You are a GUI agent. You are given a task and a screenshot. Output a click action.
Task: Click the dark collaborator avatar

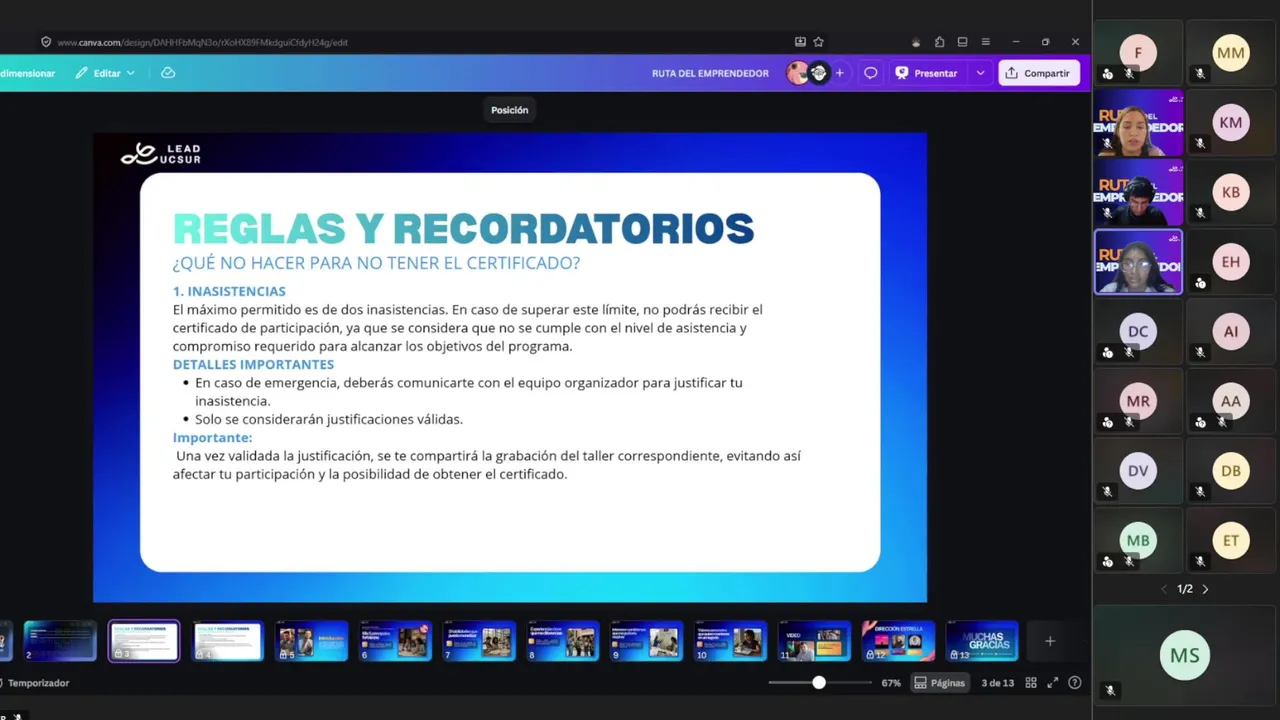click(819, 73)
